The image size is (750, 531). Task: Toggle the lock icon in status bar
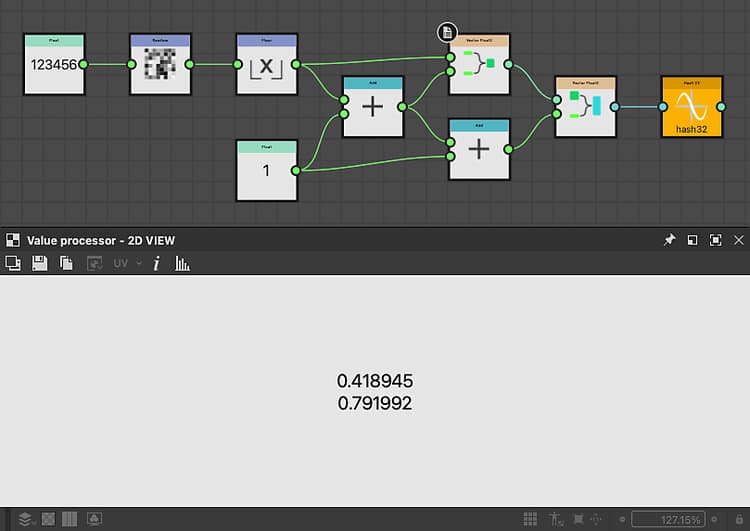click(x=739, y=519)
